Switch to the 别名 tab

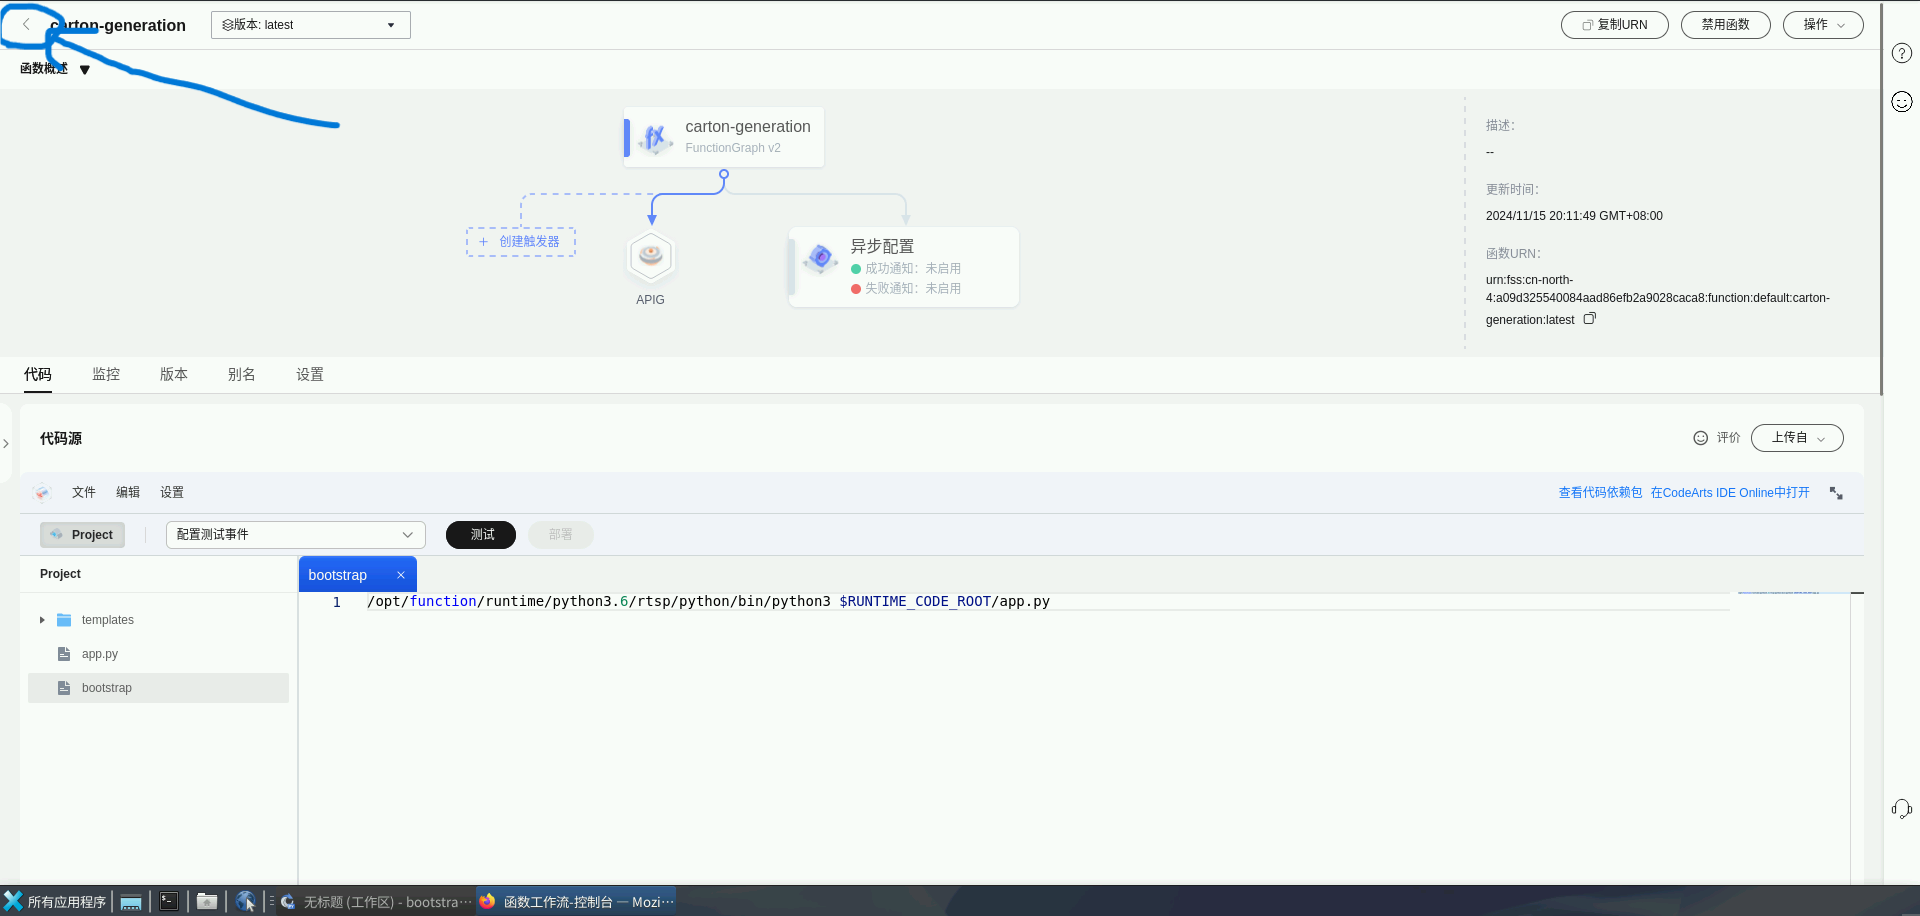tap(242, 374)
